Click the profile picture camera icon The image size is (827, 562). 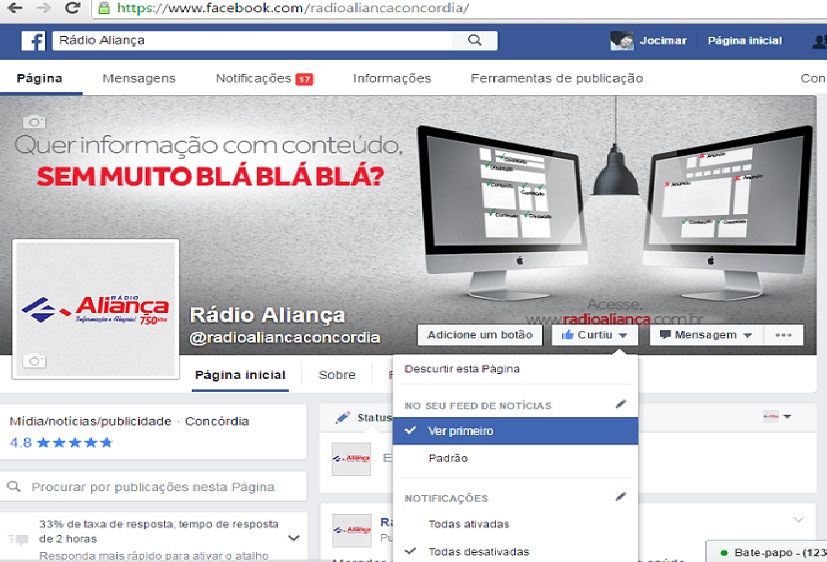click(x=34, y=361)
